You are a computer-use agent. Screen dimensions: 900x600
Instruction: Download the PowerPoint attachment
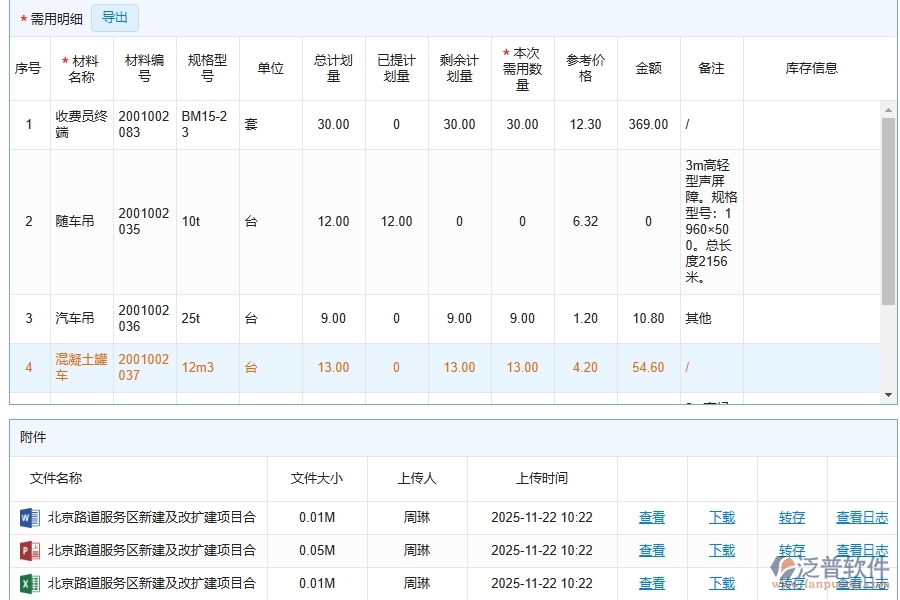click(x=722, y=551)
